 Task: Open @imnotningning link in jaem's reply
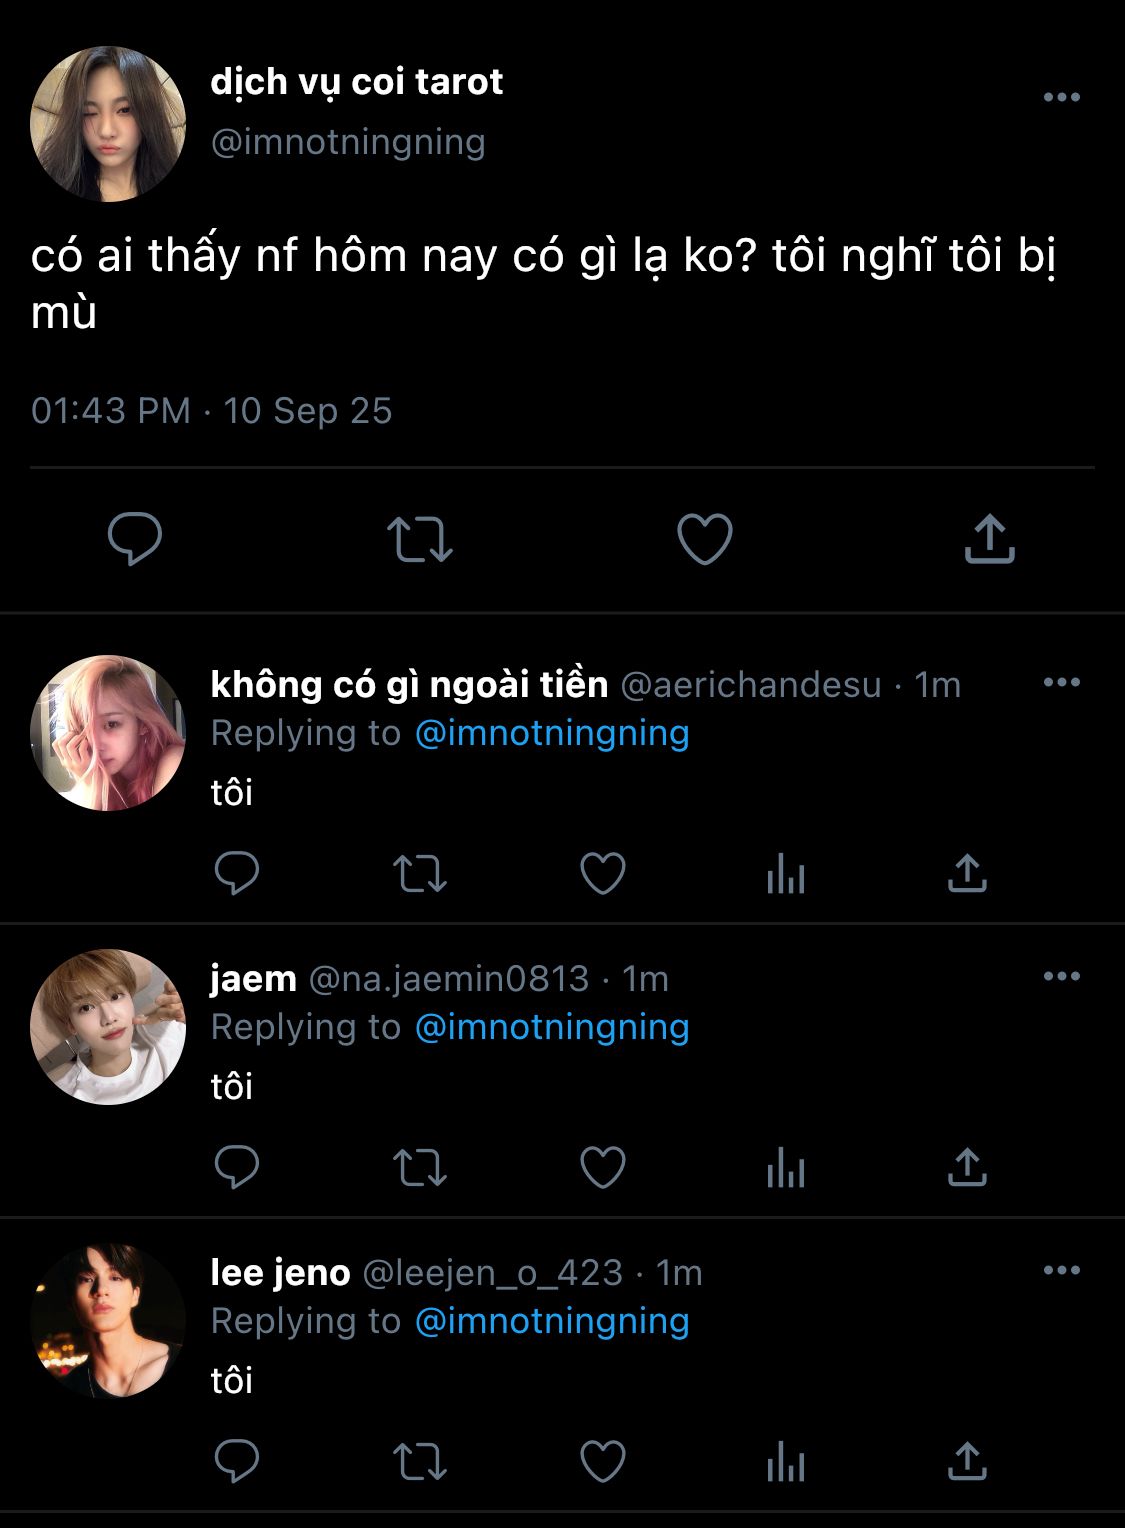(x=552, y=1027)
